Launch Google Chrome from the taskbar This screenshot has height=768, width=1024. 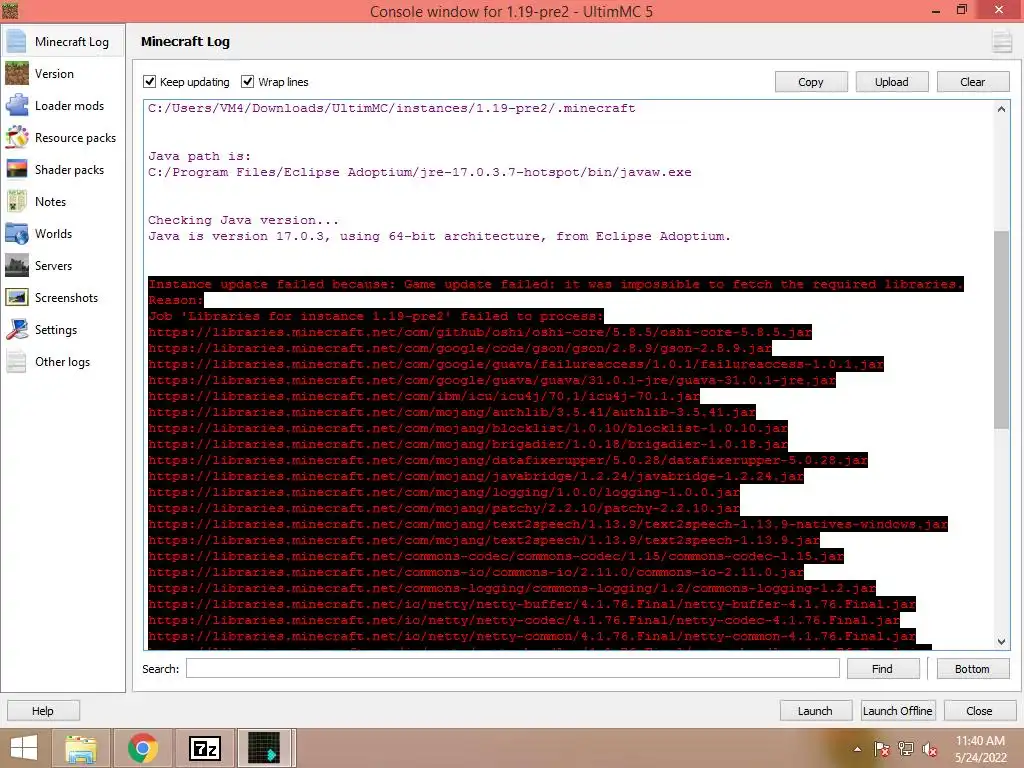pos(143,748)
